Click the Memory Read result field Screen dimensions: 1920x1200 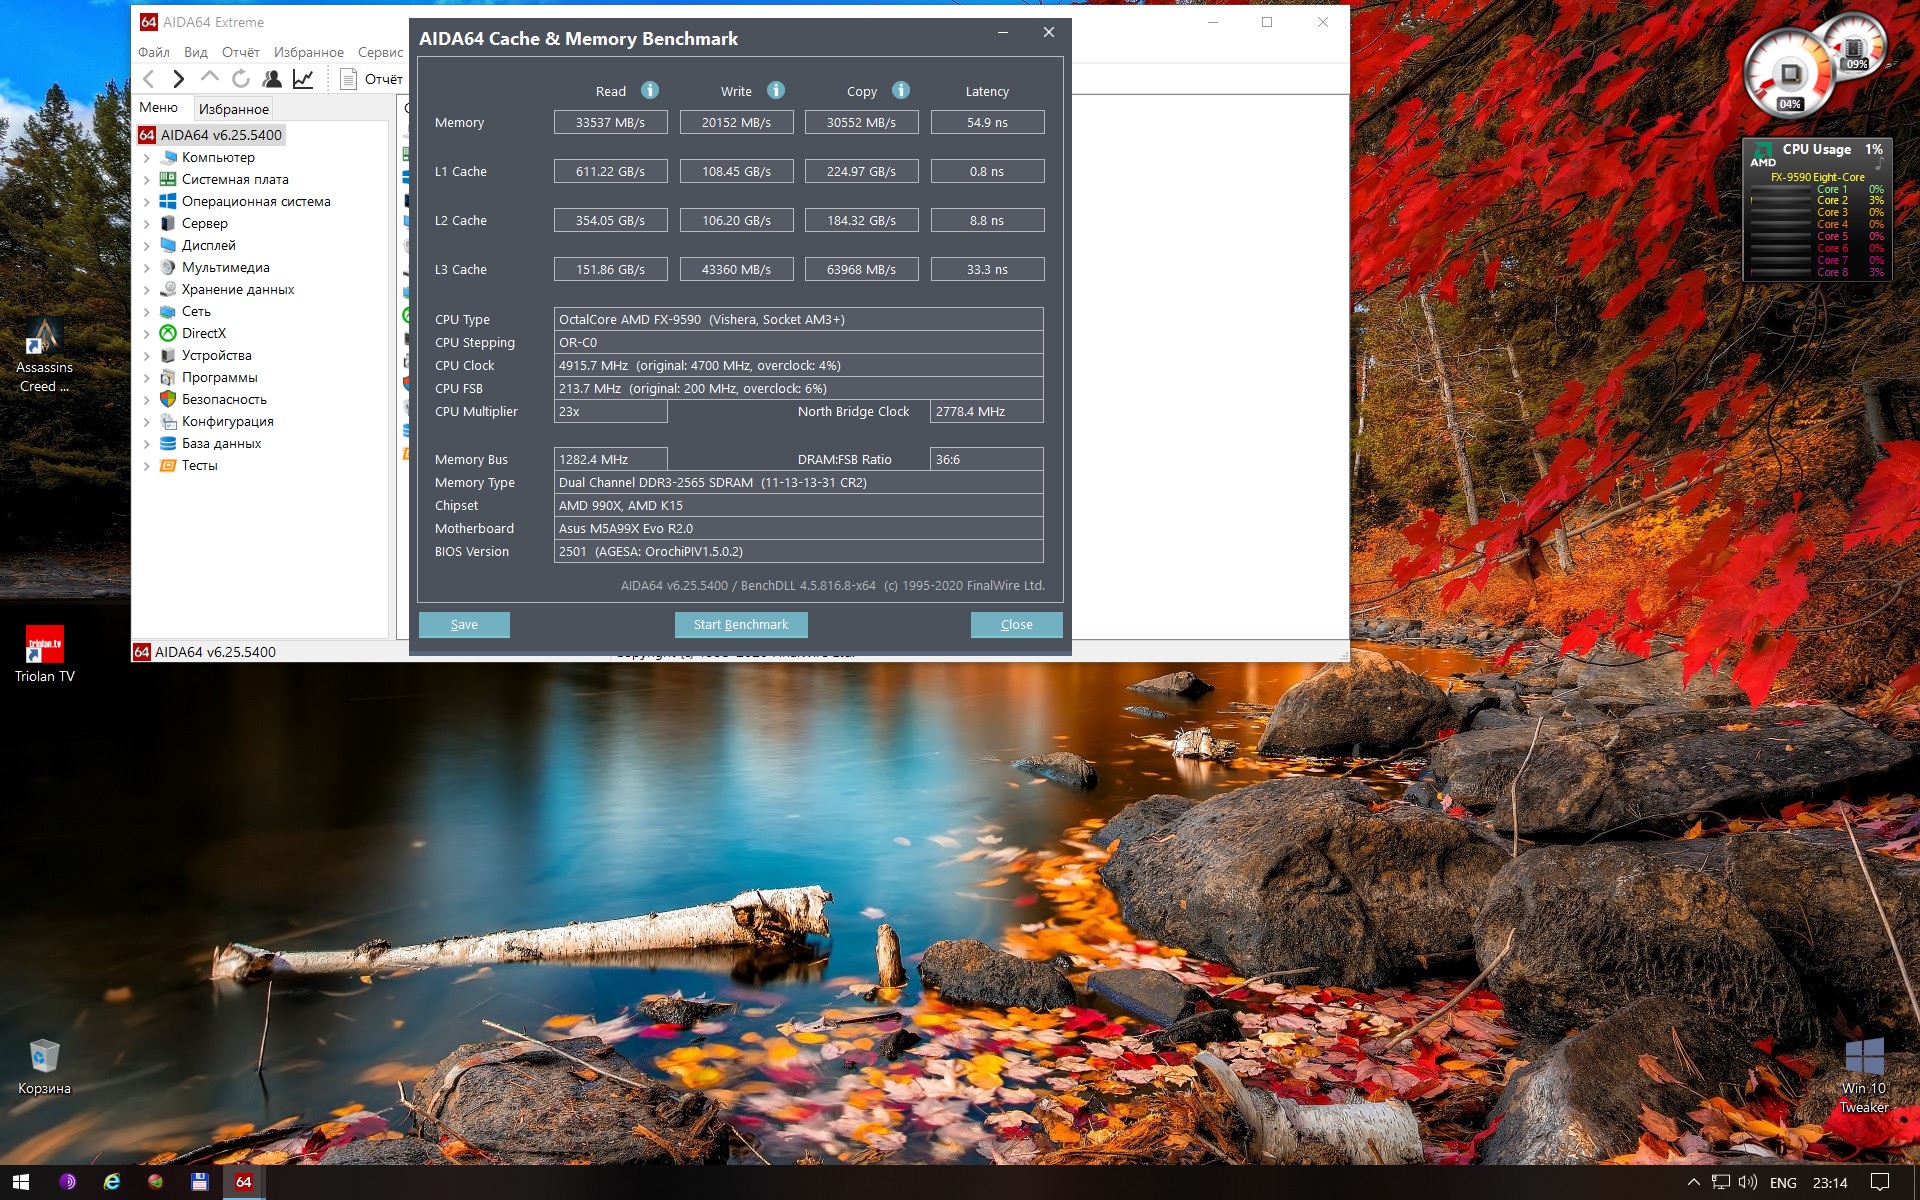(x=610, y=122)
